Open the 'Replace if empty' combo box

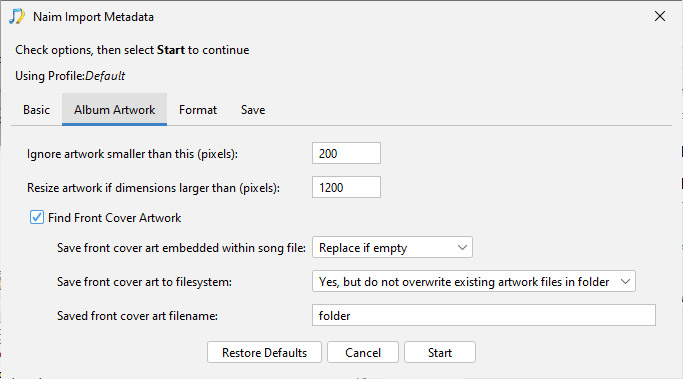click(392, 247)
